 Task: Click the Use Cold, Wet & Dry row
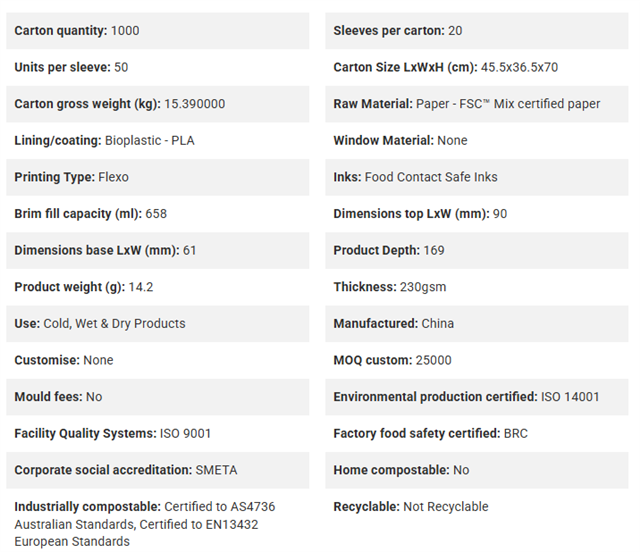[158, 324]
